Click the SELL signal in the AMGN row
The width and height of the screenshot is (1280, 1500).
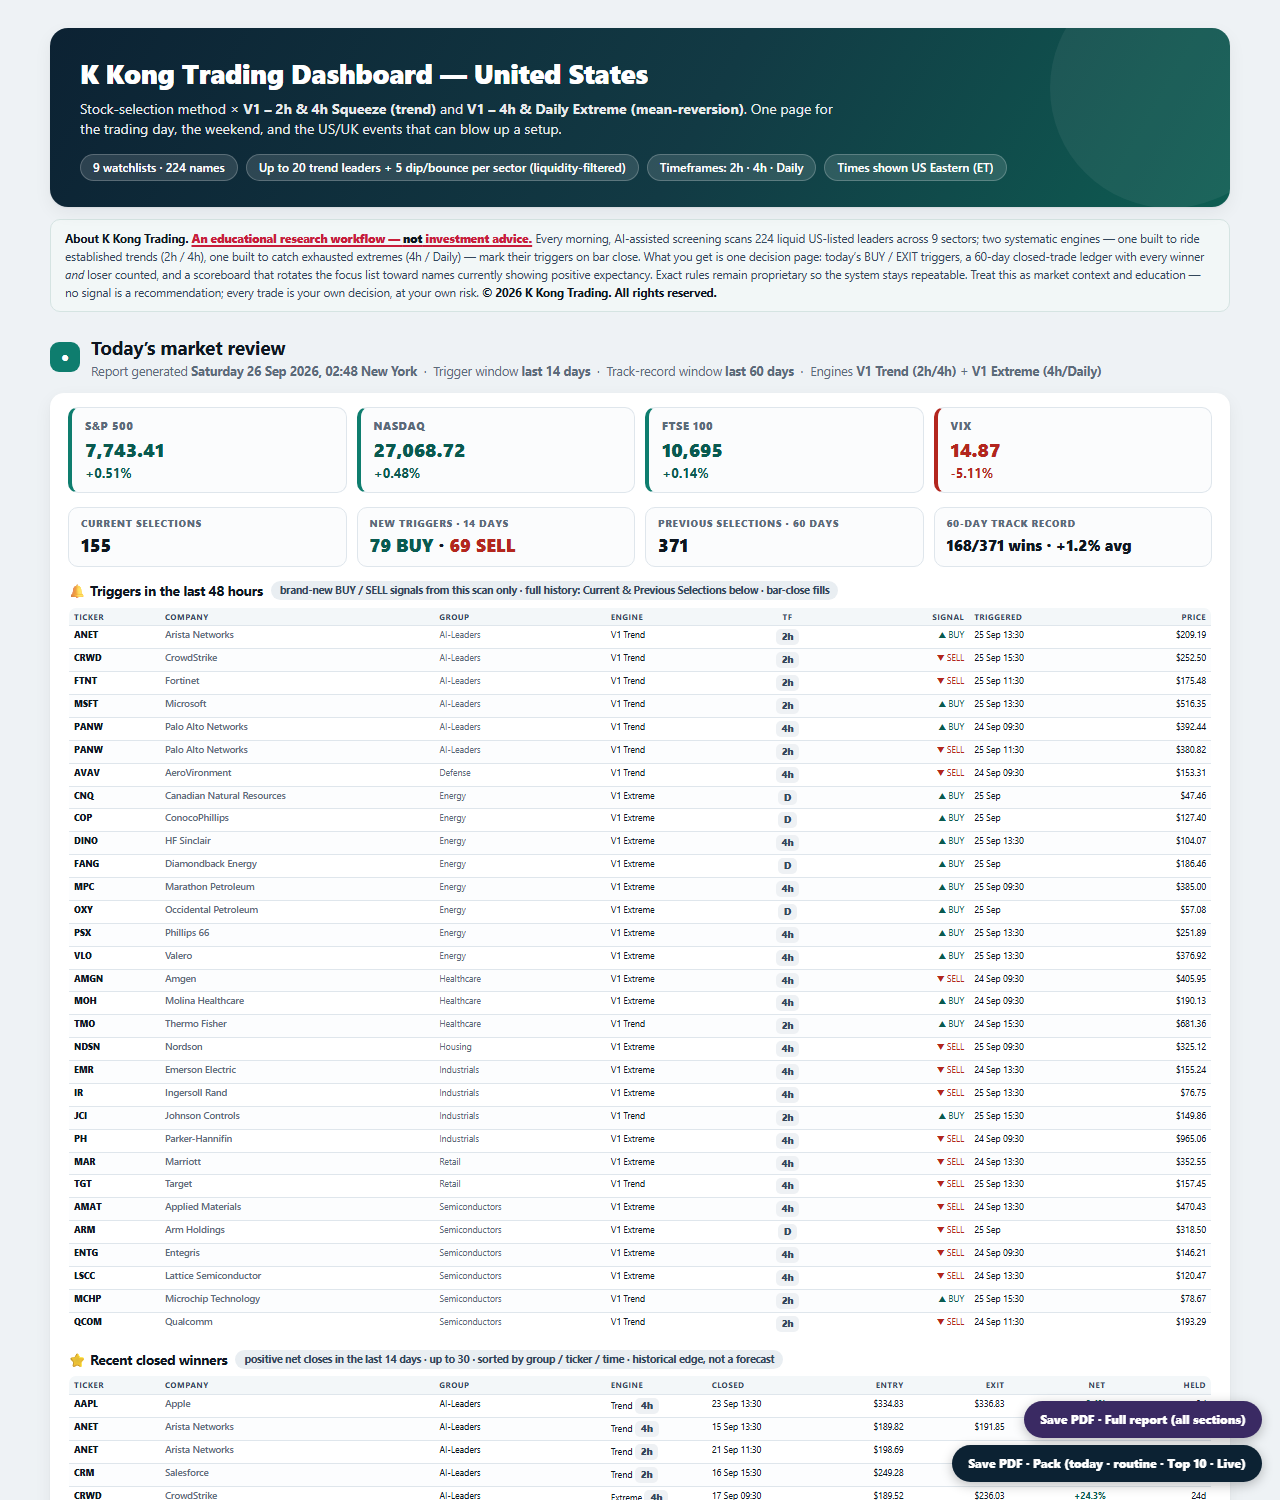pyautogui.click(x=951, y=979)
